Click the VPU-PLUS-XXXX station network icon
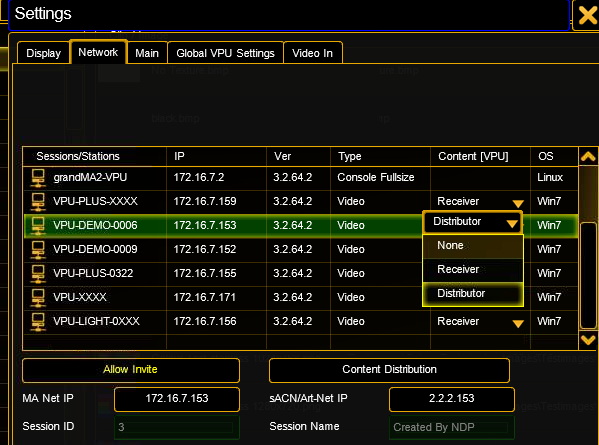Image resolution: width=599 pixels, height=445 pixels. tap(38, 202)
